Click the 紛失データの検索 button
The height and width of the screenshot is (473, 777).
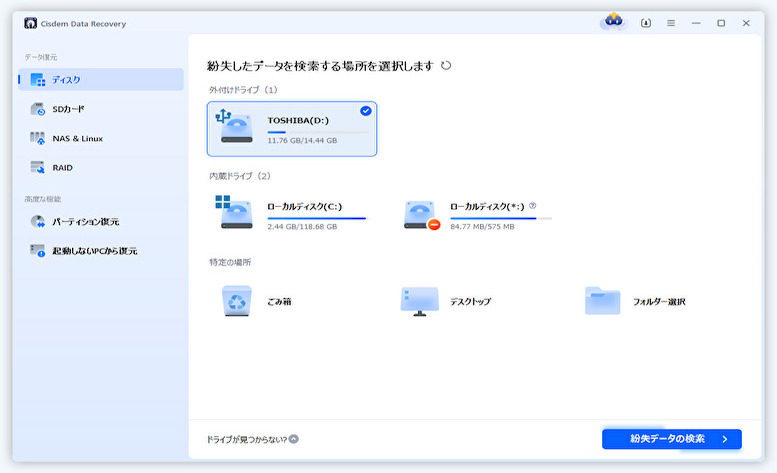[x=671, y=439]
